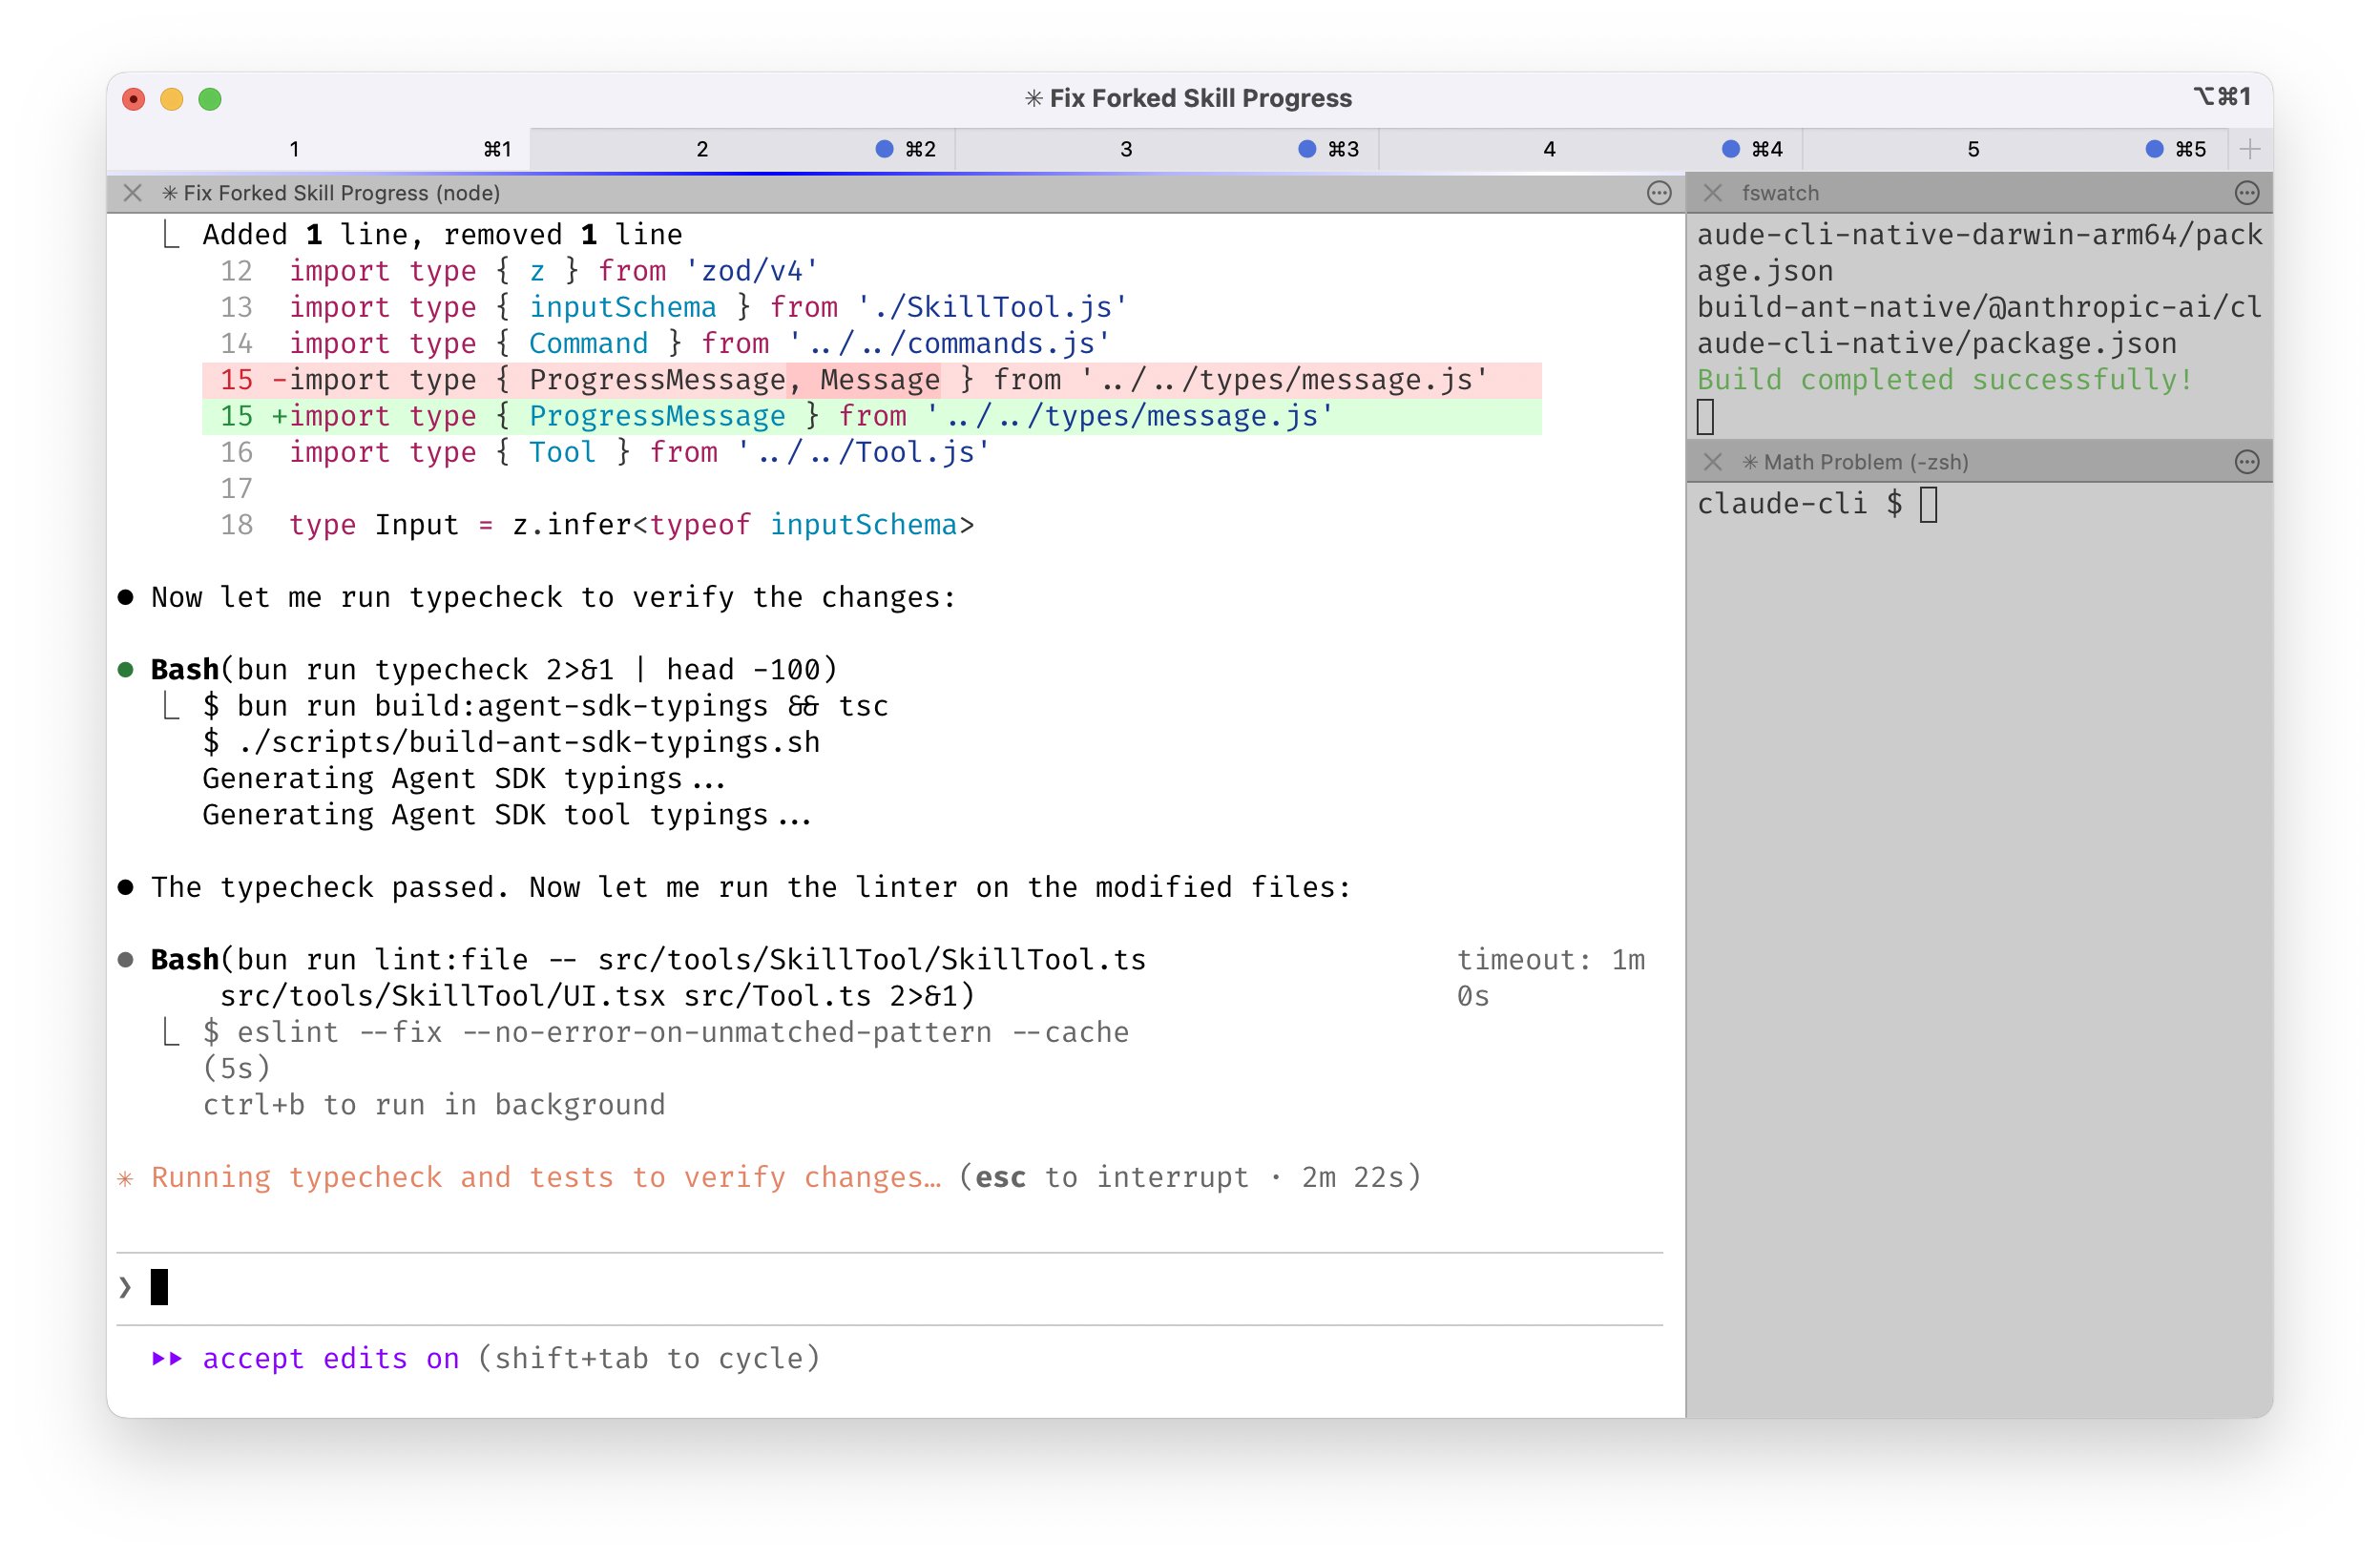Click the blue activity dot on tab 2
The image size is (2380, 1559).
pos(883,148)
